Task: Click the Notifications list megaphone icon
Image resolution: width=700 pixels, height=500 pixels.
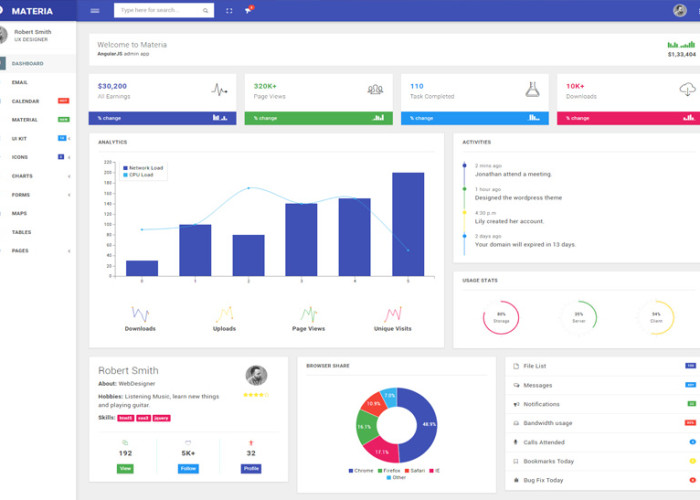Action: pos(516,404)
